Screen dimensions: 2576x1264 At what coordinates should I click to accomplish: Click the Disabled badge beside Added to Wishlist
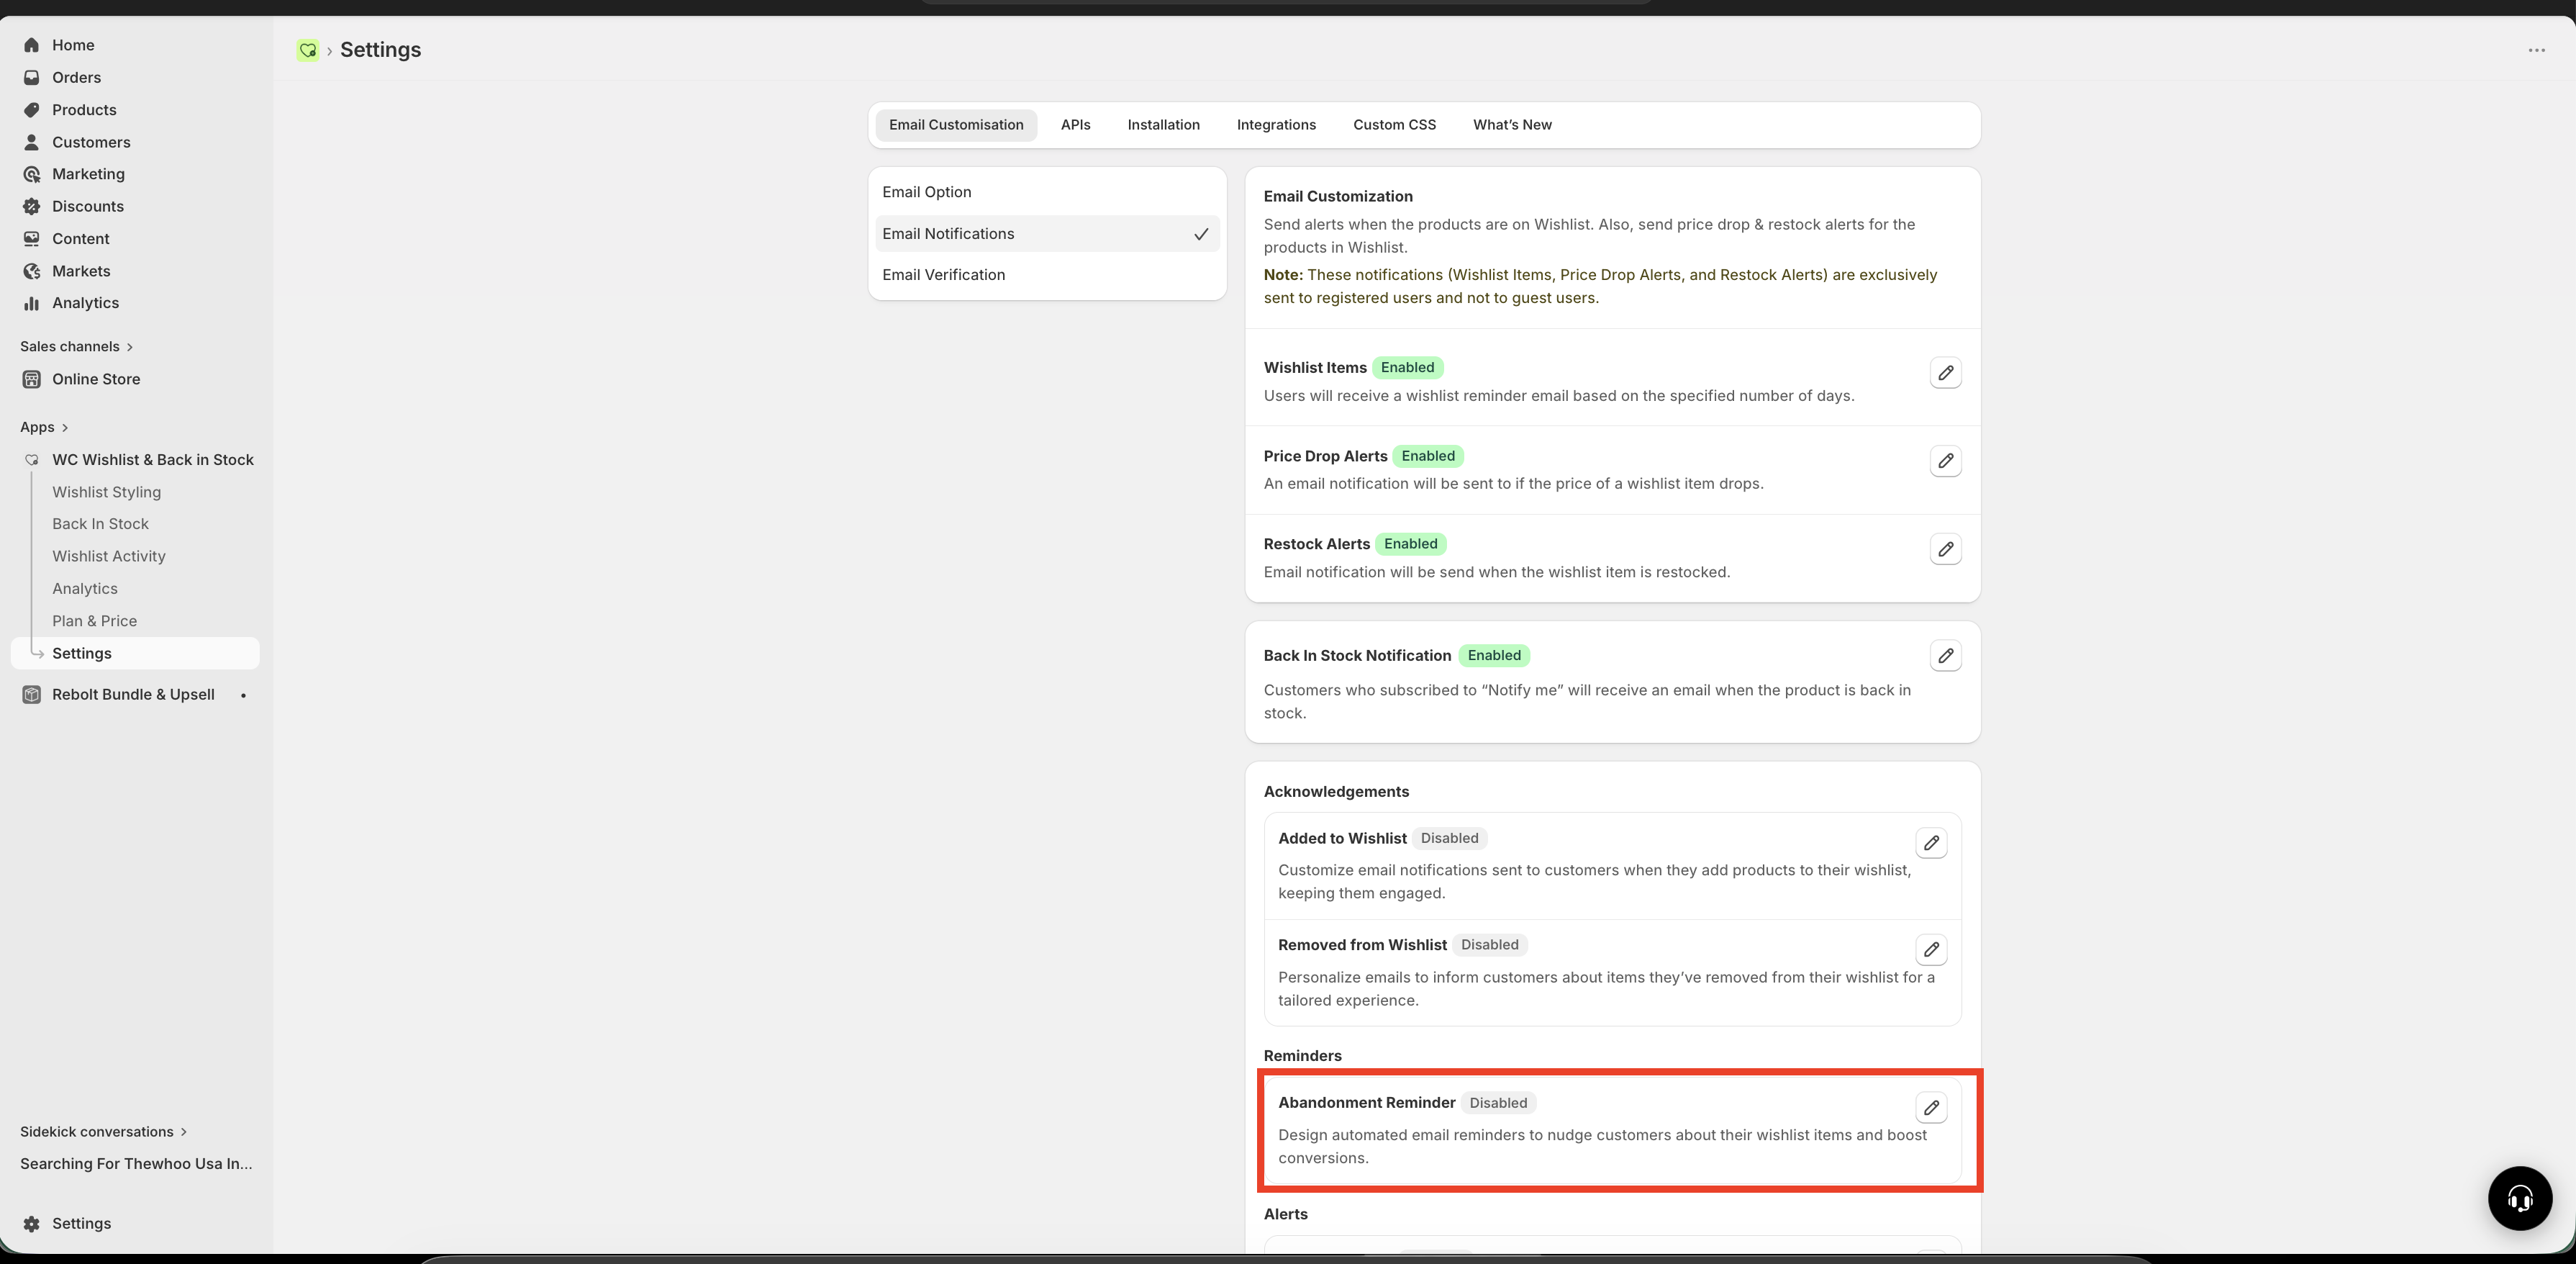click(1449, 838)
